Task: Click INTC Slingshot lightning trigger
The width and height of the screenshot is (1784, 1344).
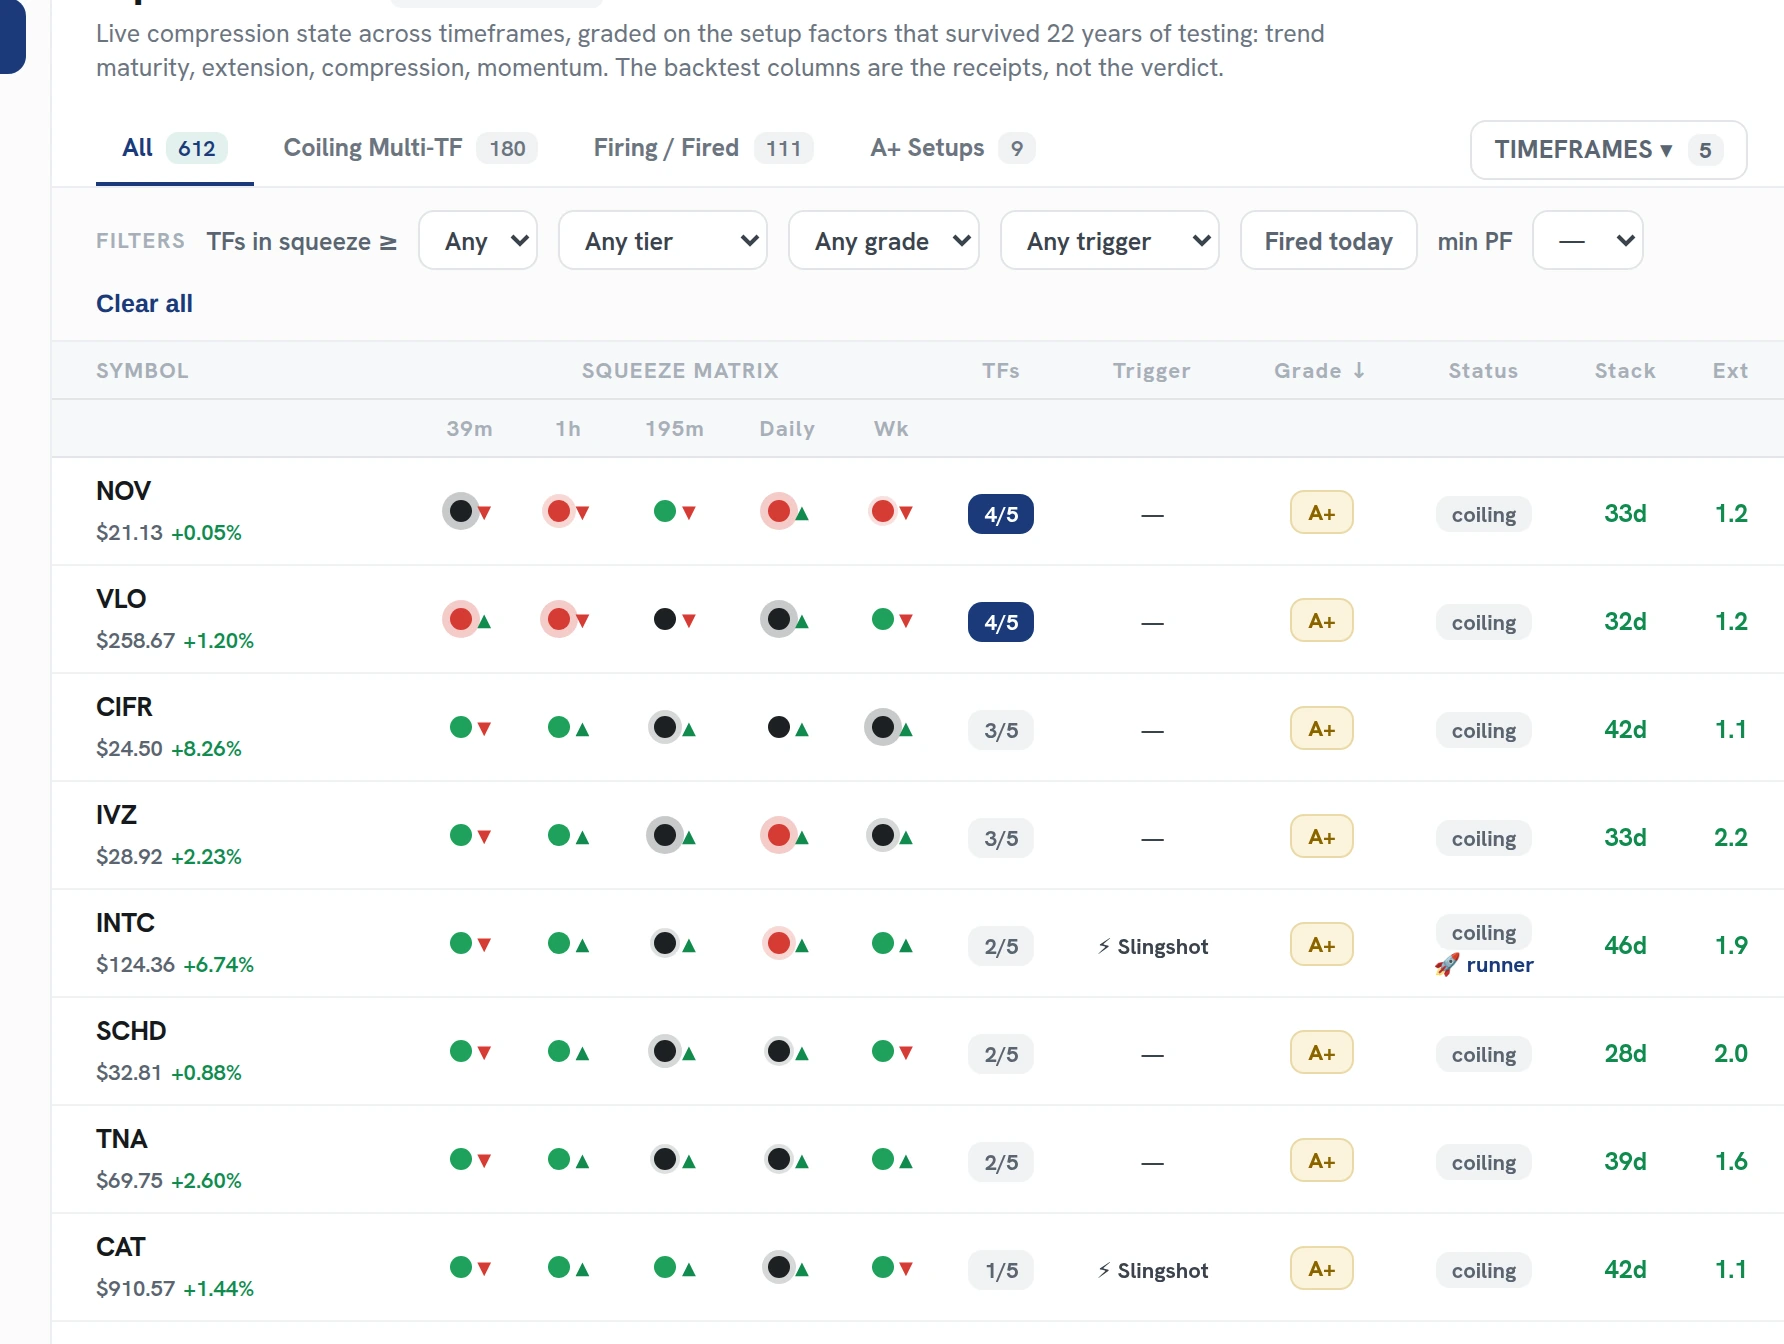Action: coord(1153,946)
